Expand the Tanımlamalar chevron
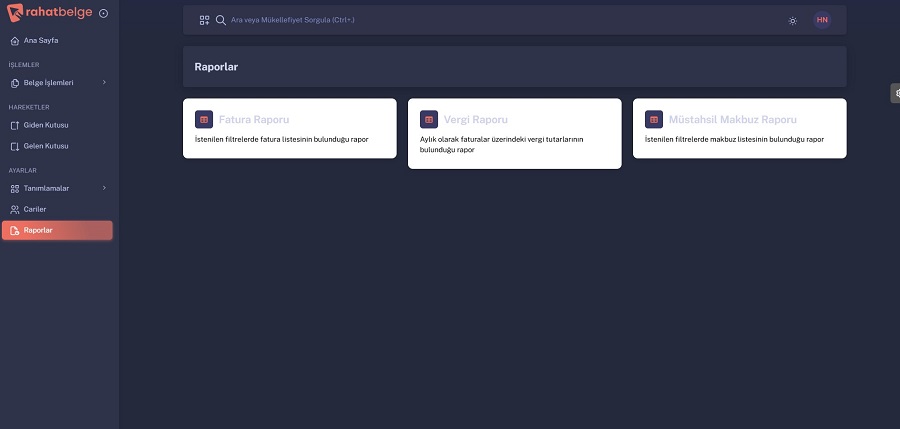 pos(104,188)
